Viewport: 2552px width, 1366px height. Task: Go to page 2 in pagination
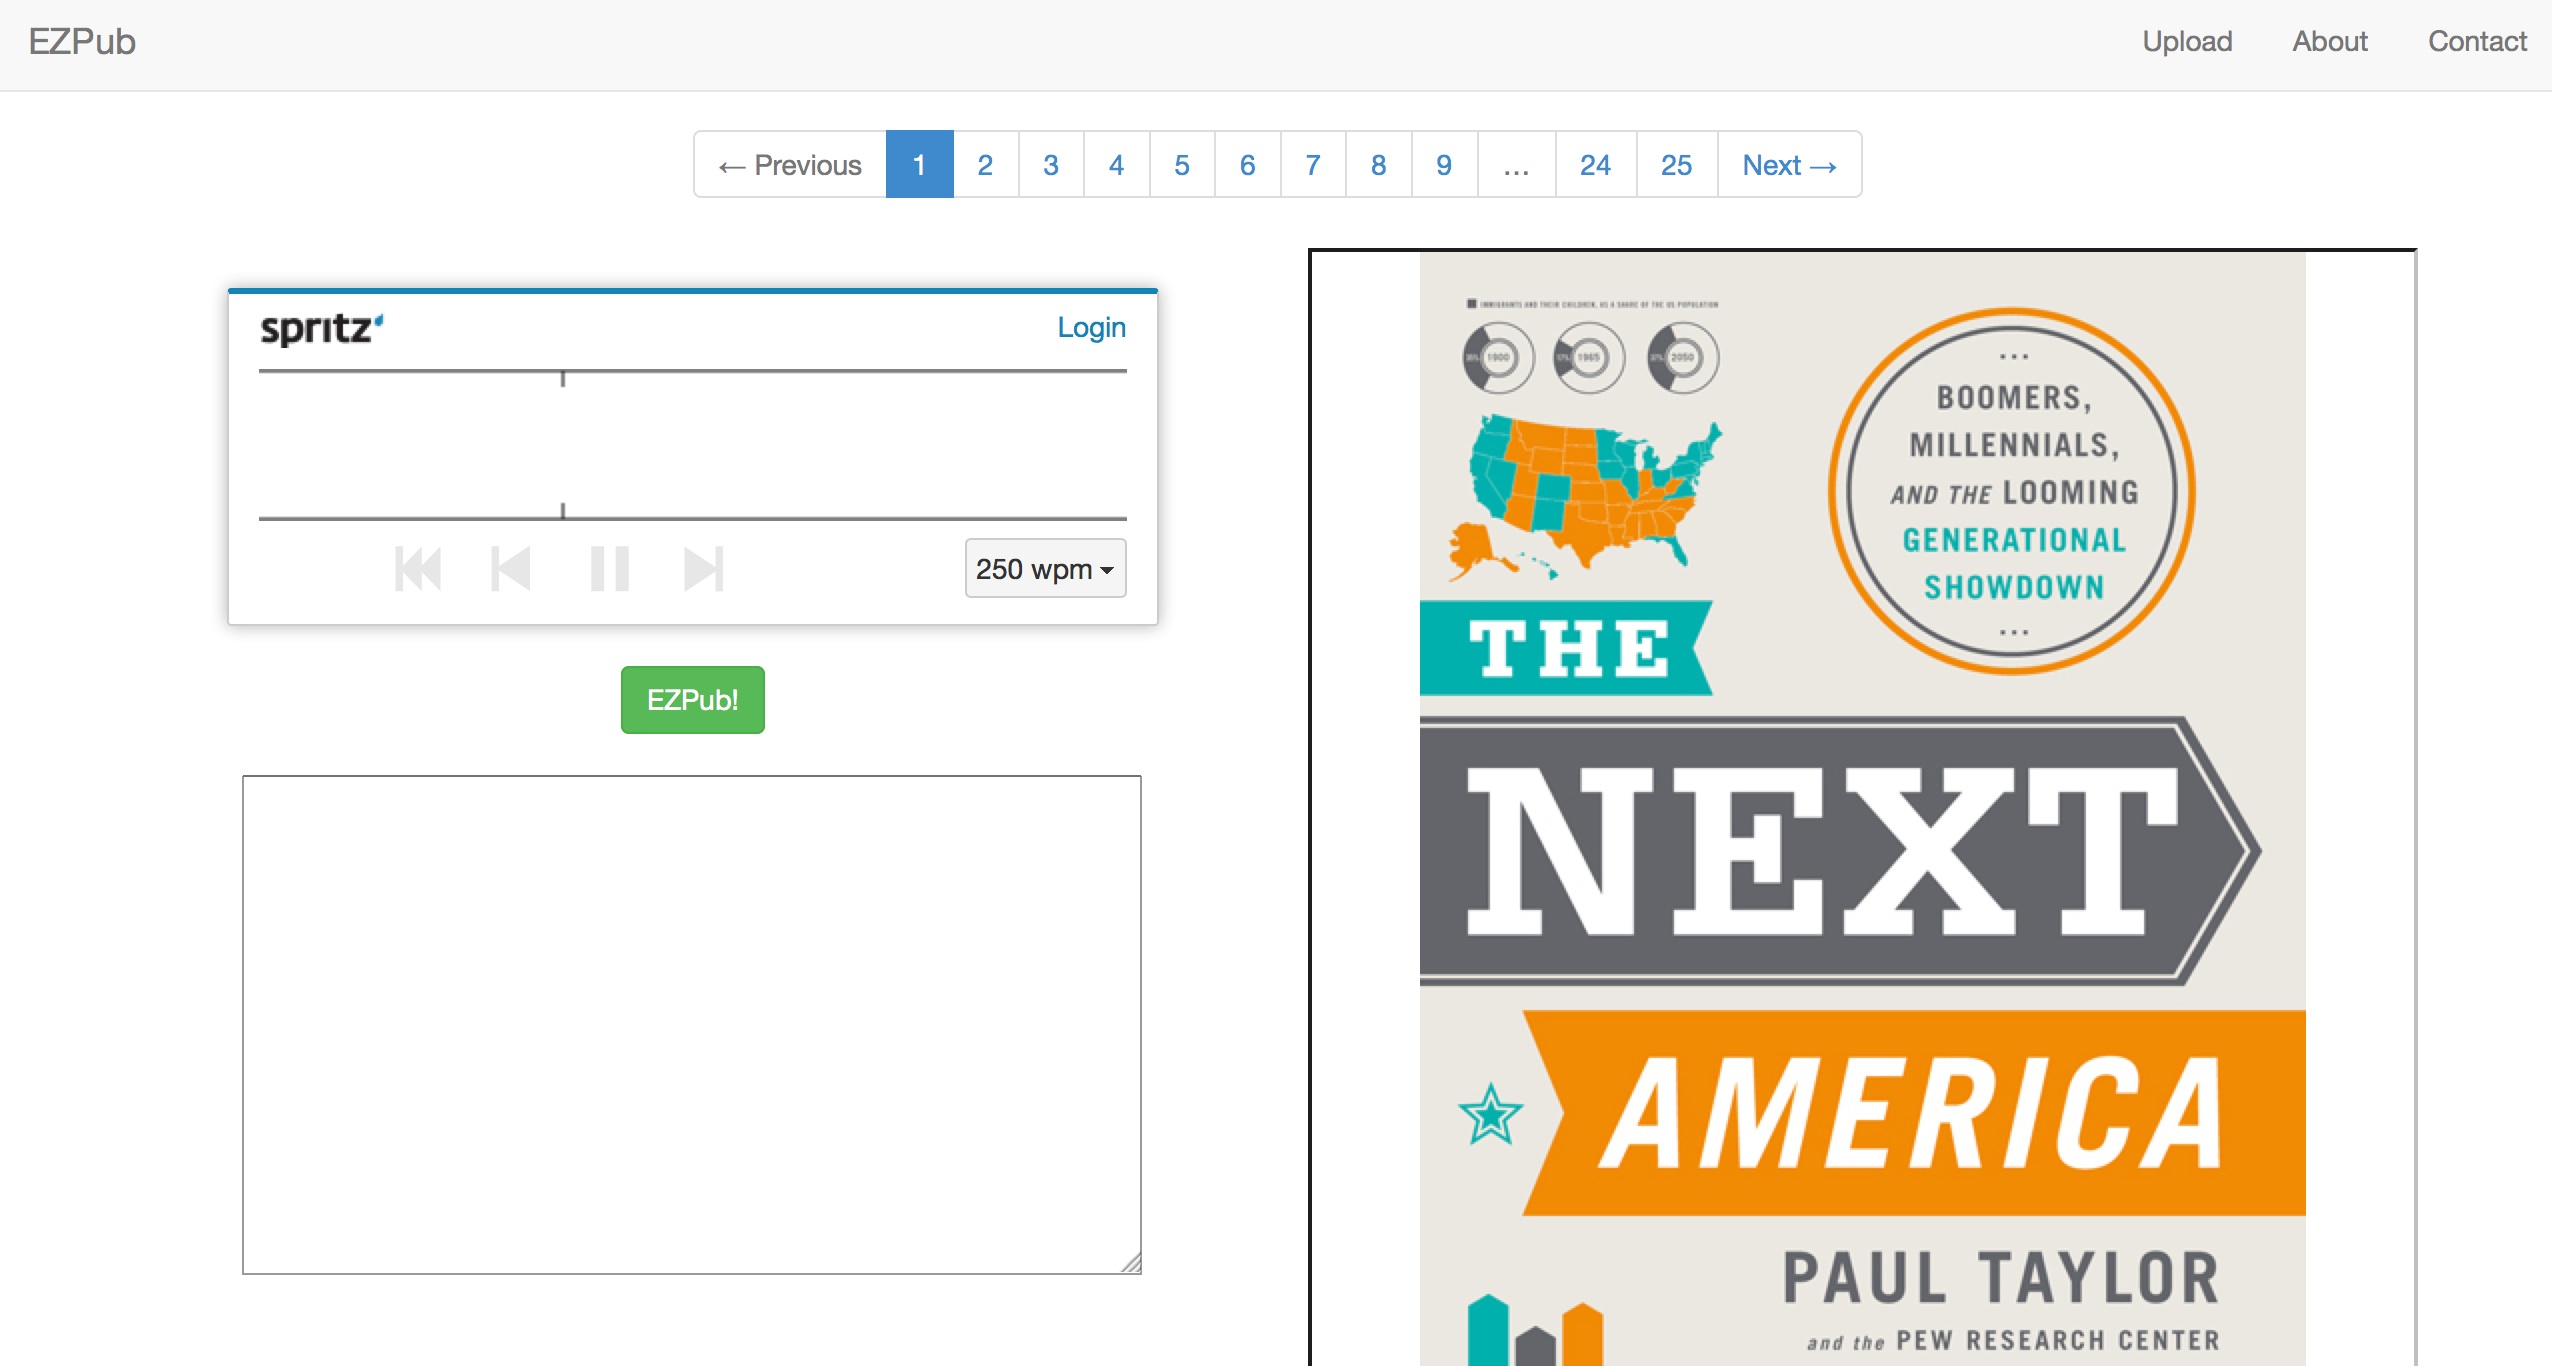[985, 165]
